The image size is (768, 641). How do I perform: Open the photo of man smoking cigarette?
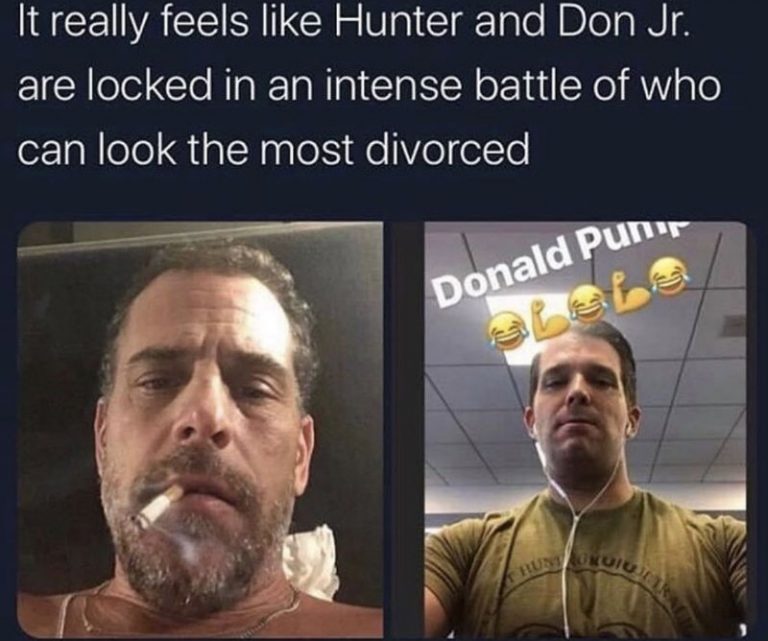[x=200, y=430]
